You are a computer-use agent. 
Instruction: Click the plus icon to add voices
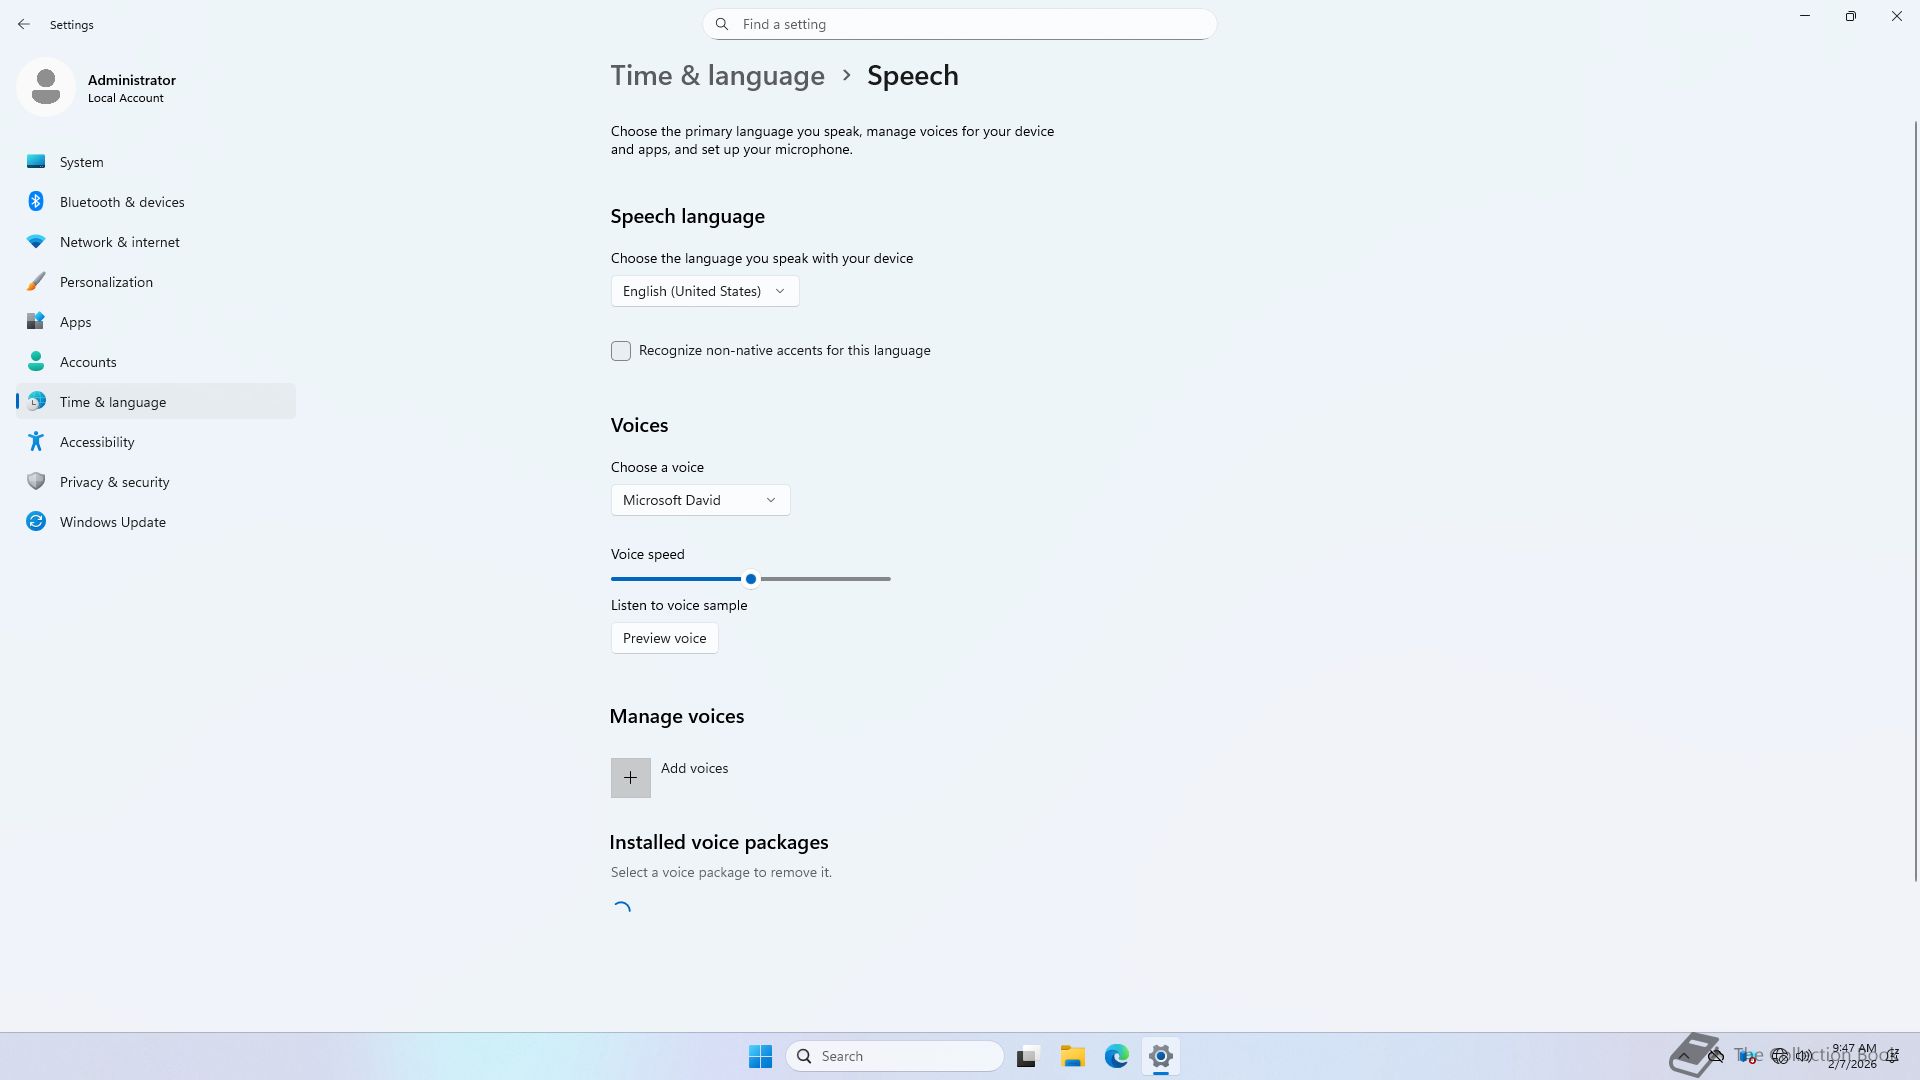[x=630, y=778]
